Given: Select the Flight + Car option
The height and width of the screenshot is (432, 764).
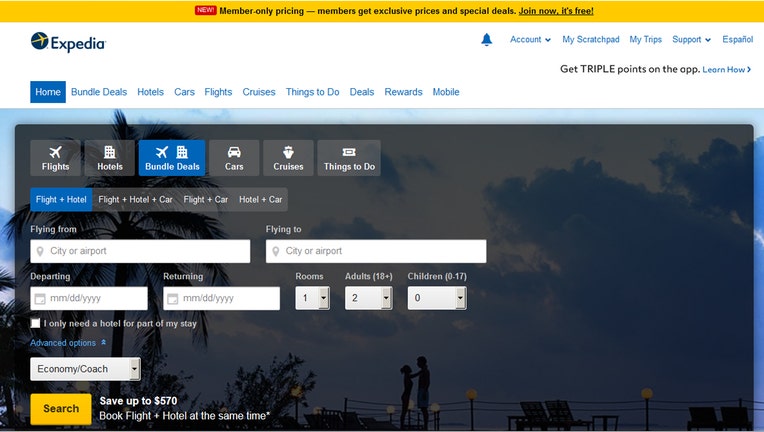Looking at the screenshot, I should pyautogui.click(x=206, y=200).
